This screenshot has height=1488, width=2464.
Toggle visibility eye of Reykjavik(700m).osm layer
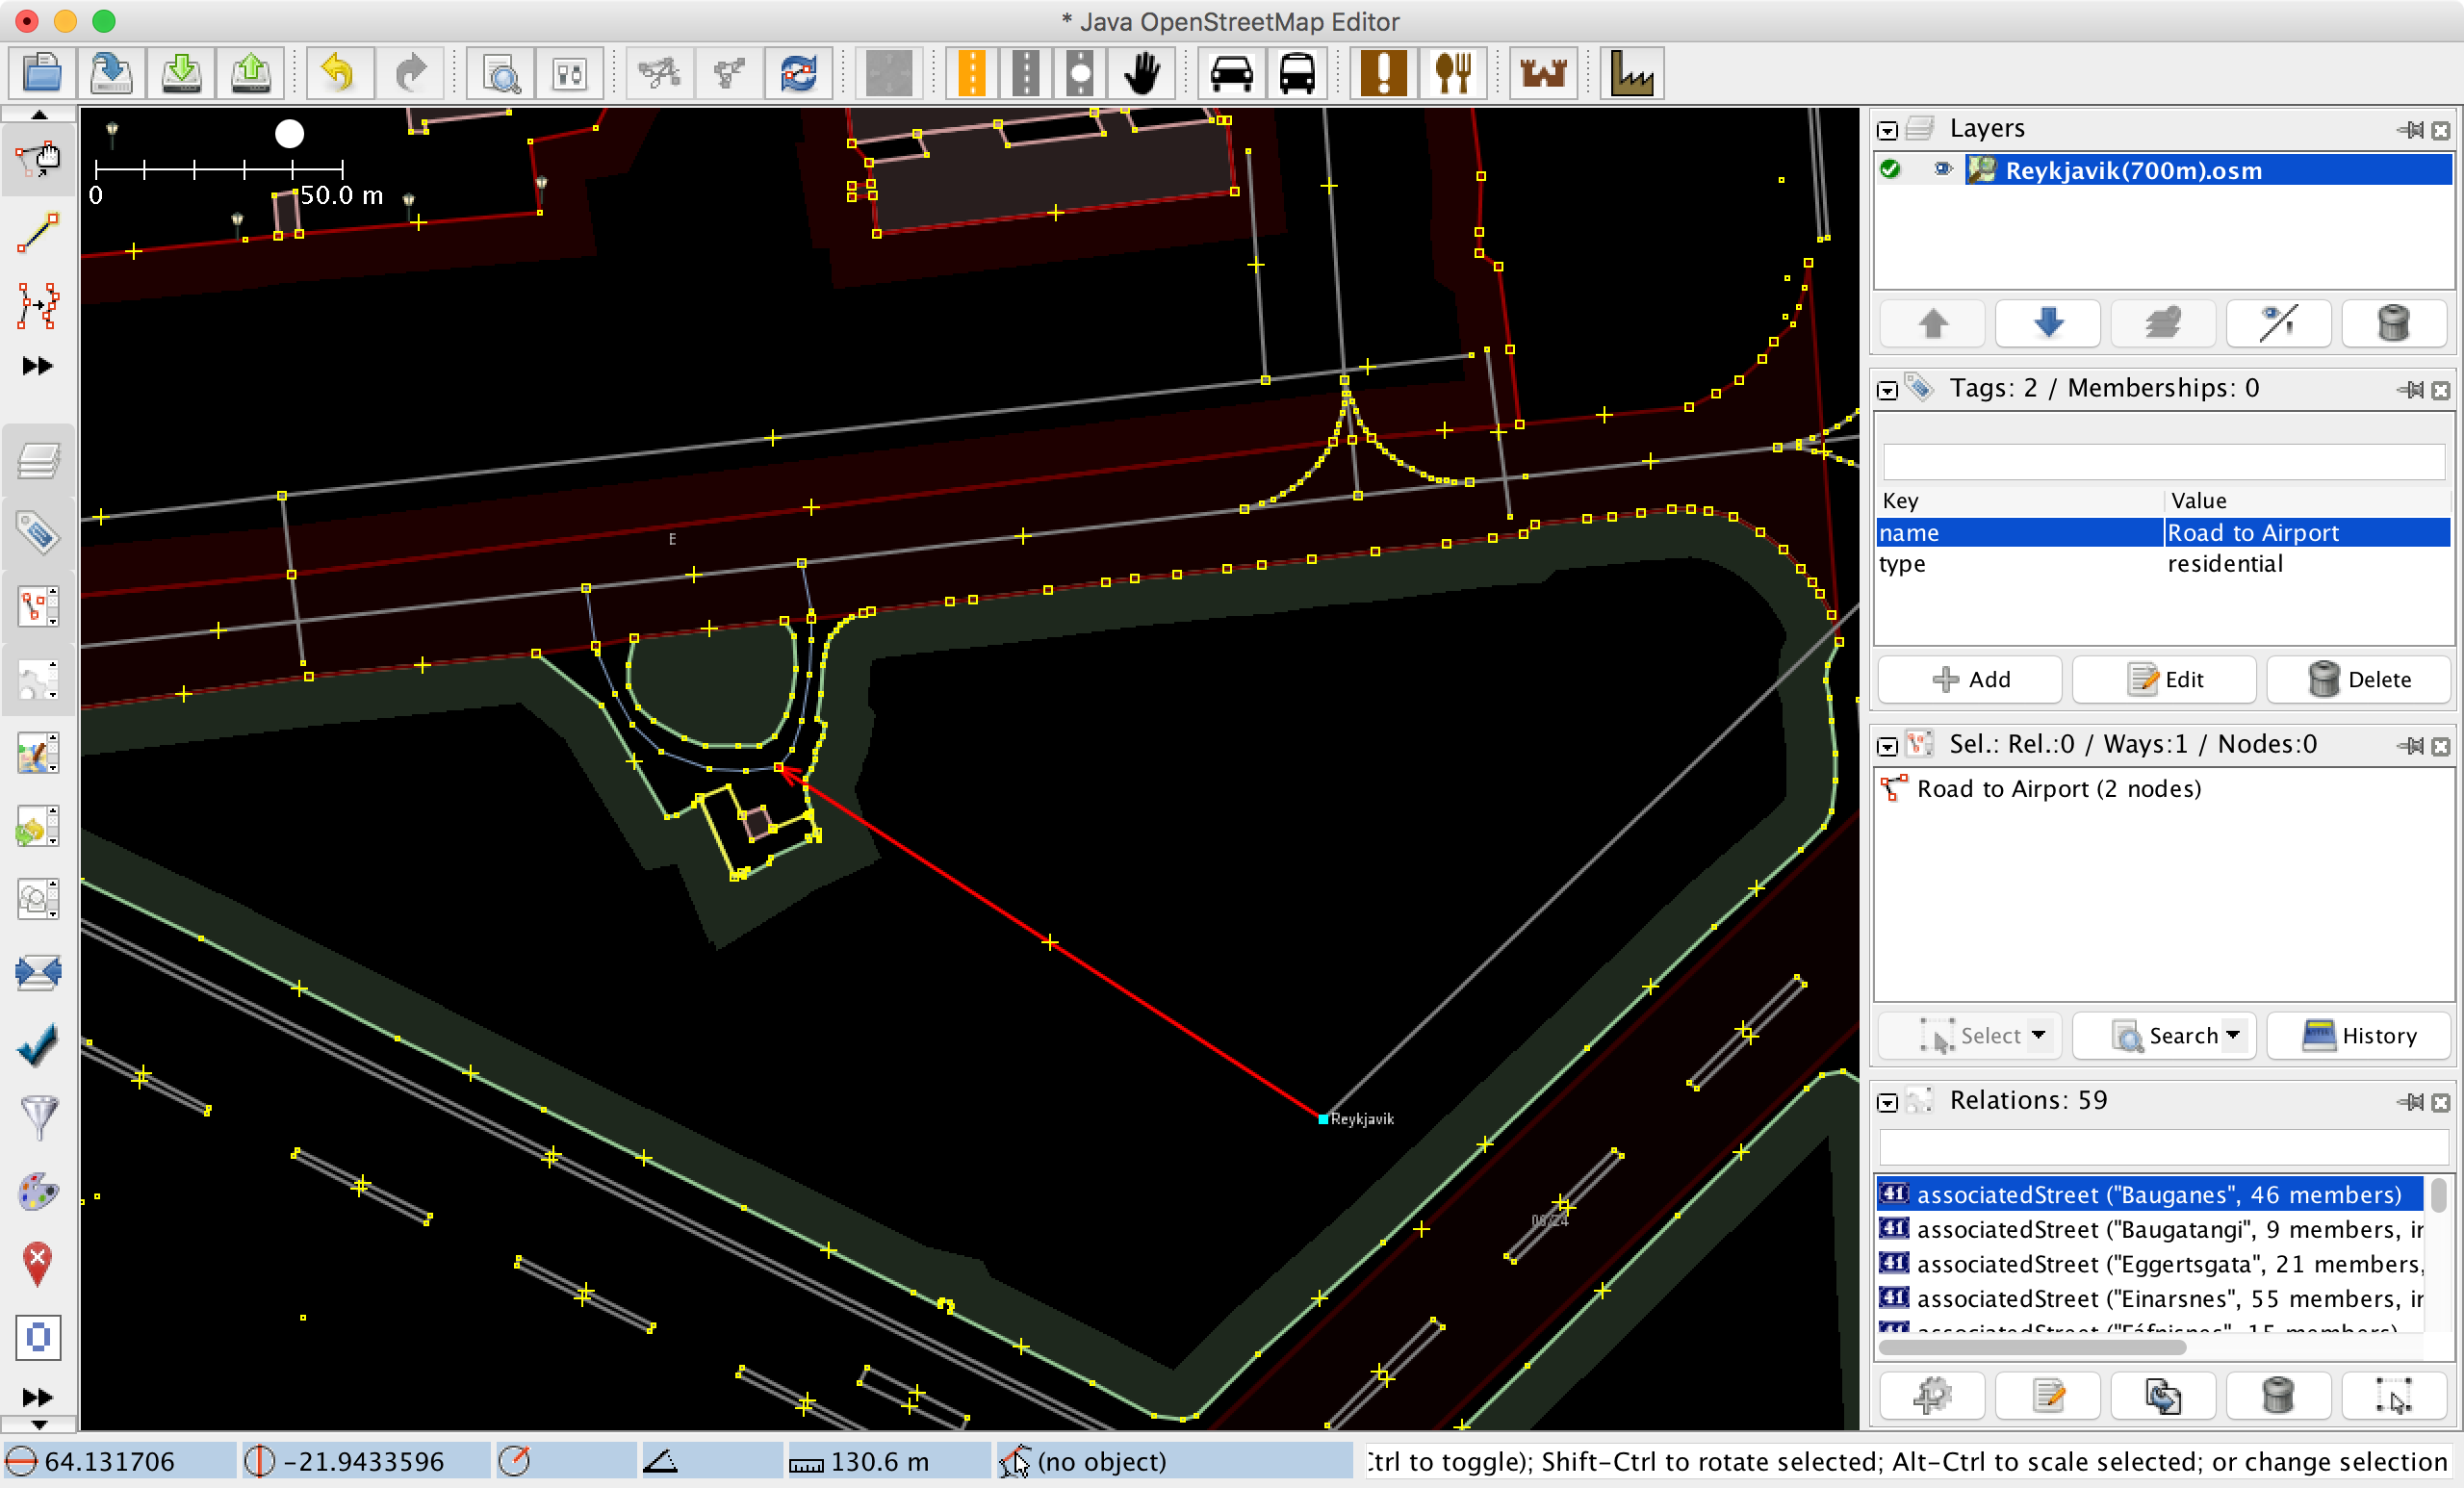click(x=1942, y=169)
